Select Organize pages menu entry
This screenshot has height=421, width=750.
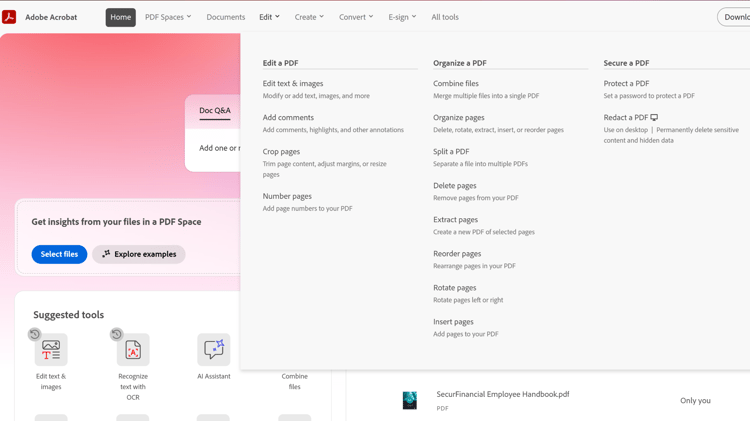[x=459, y=118]
